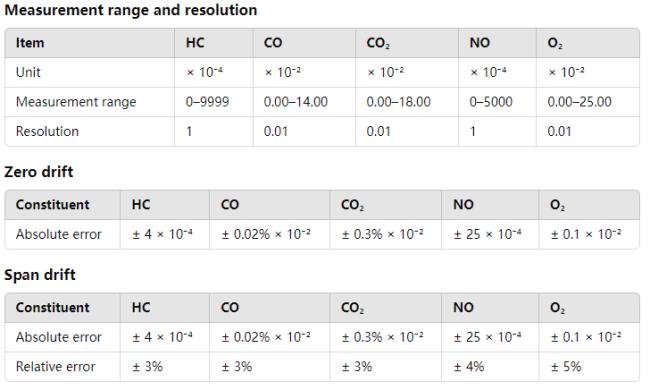650x390 pixels.
Task: Click the 0.00–25.00 O₂ range cell
Action: (x=580, y=102)
